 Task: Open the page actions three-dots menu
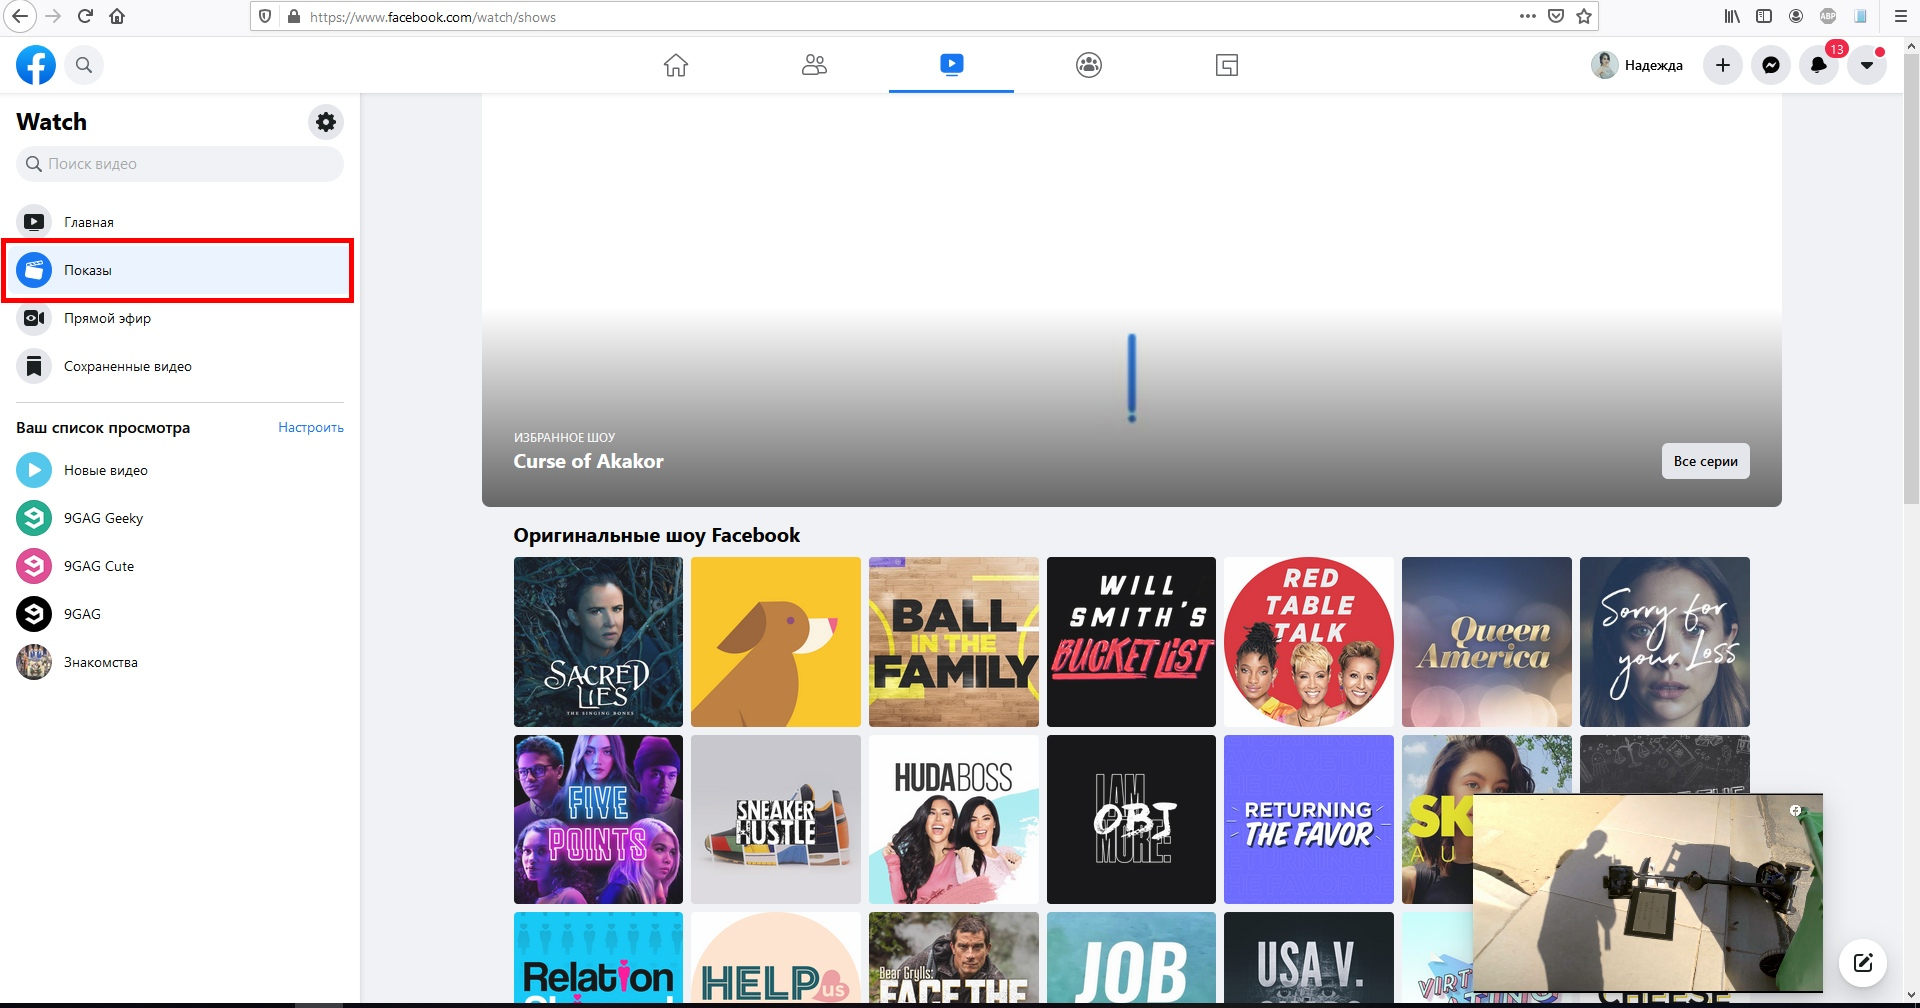[x=1527, y=16]
